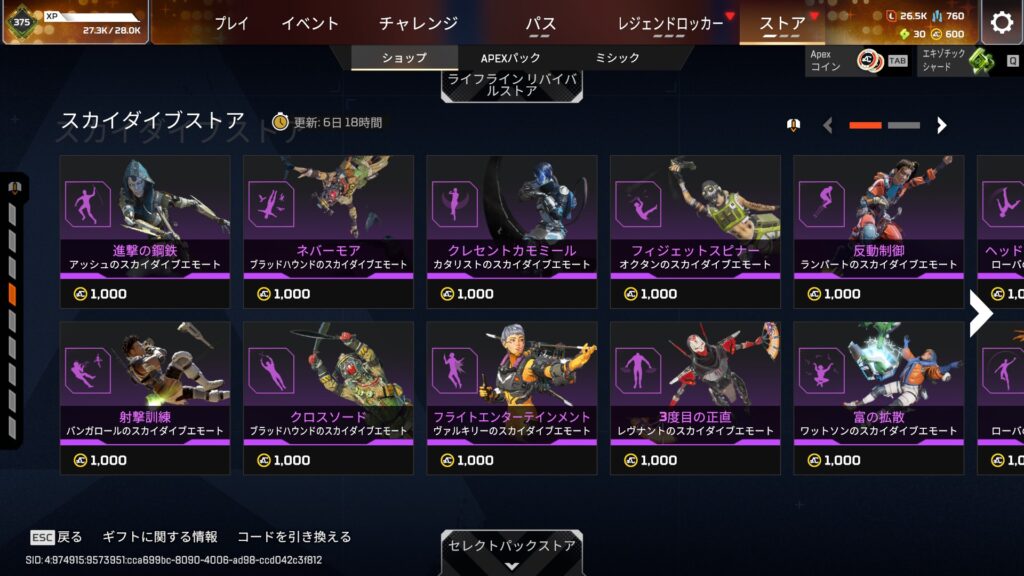Go to next page with right triangle arrow
1024x576 pixels.
tap(941, 125)
